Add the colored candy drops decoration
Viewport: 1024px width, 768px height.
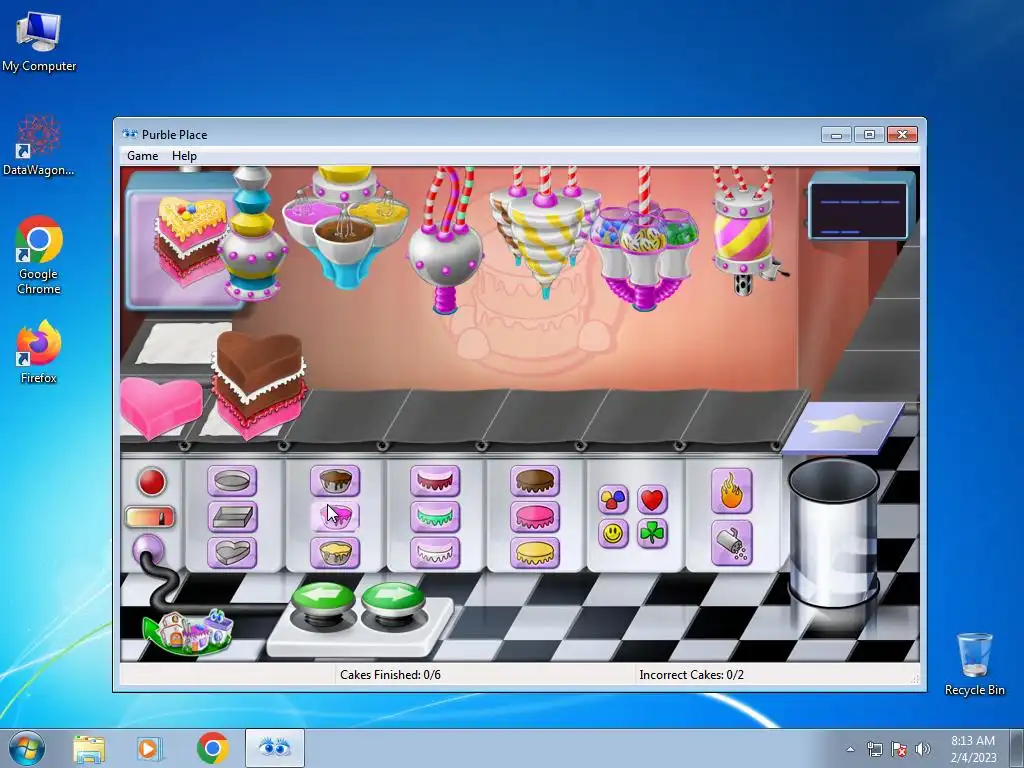[x=613, y=500]
